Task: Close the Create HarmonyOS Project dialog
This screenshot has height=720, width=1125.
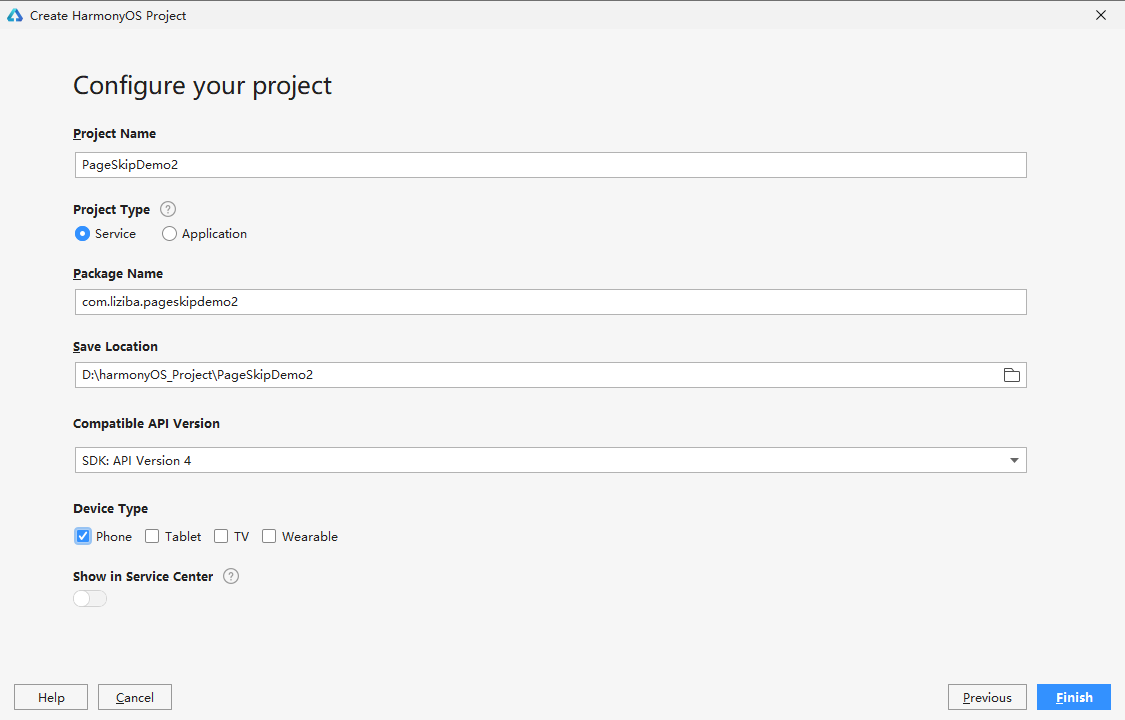Action: coord(1101,15)
